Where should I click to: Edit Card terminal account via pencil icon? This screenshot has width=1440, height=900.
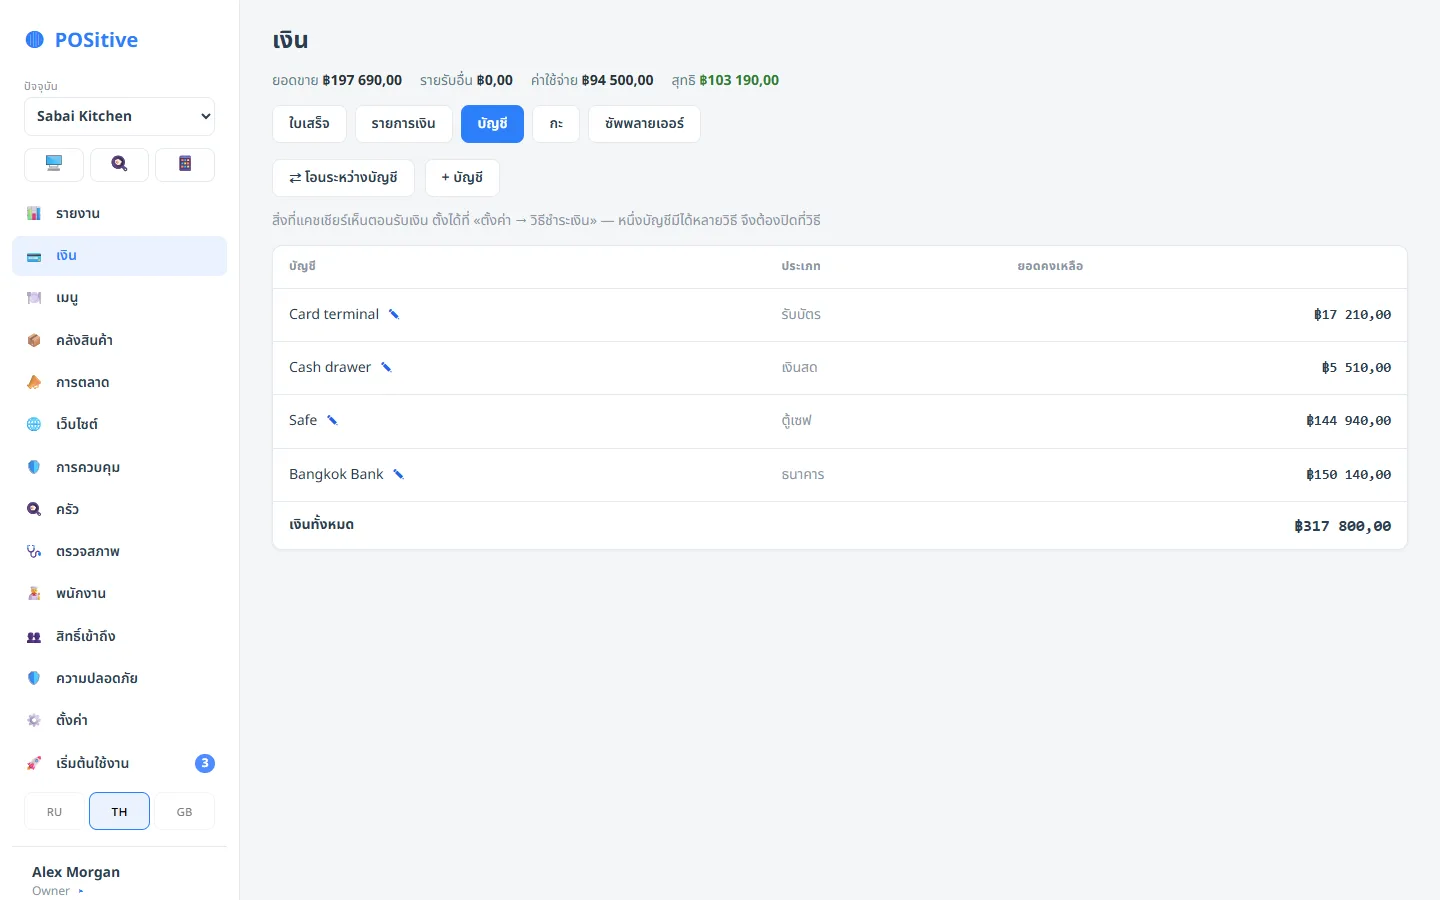point(394,314)
